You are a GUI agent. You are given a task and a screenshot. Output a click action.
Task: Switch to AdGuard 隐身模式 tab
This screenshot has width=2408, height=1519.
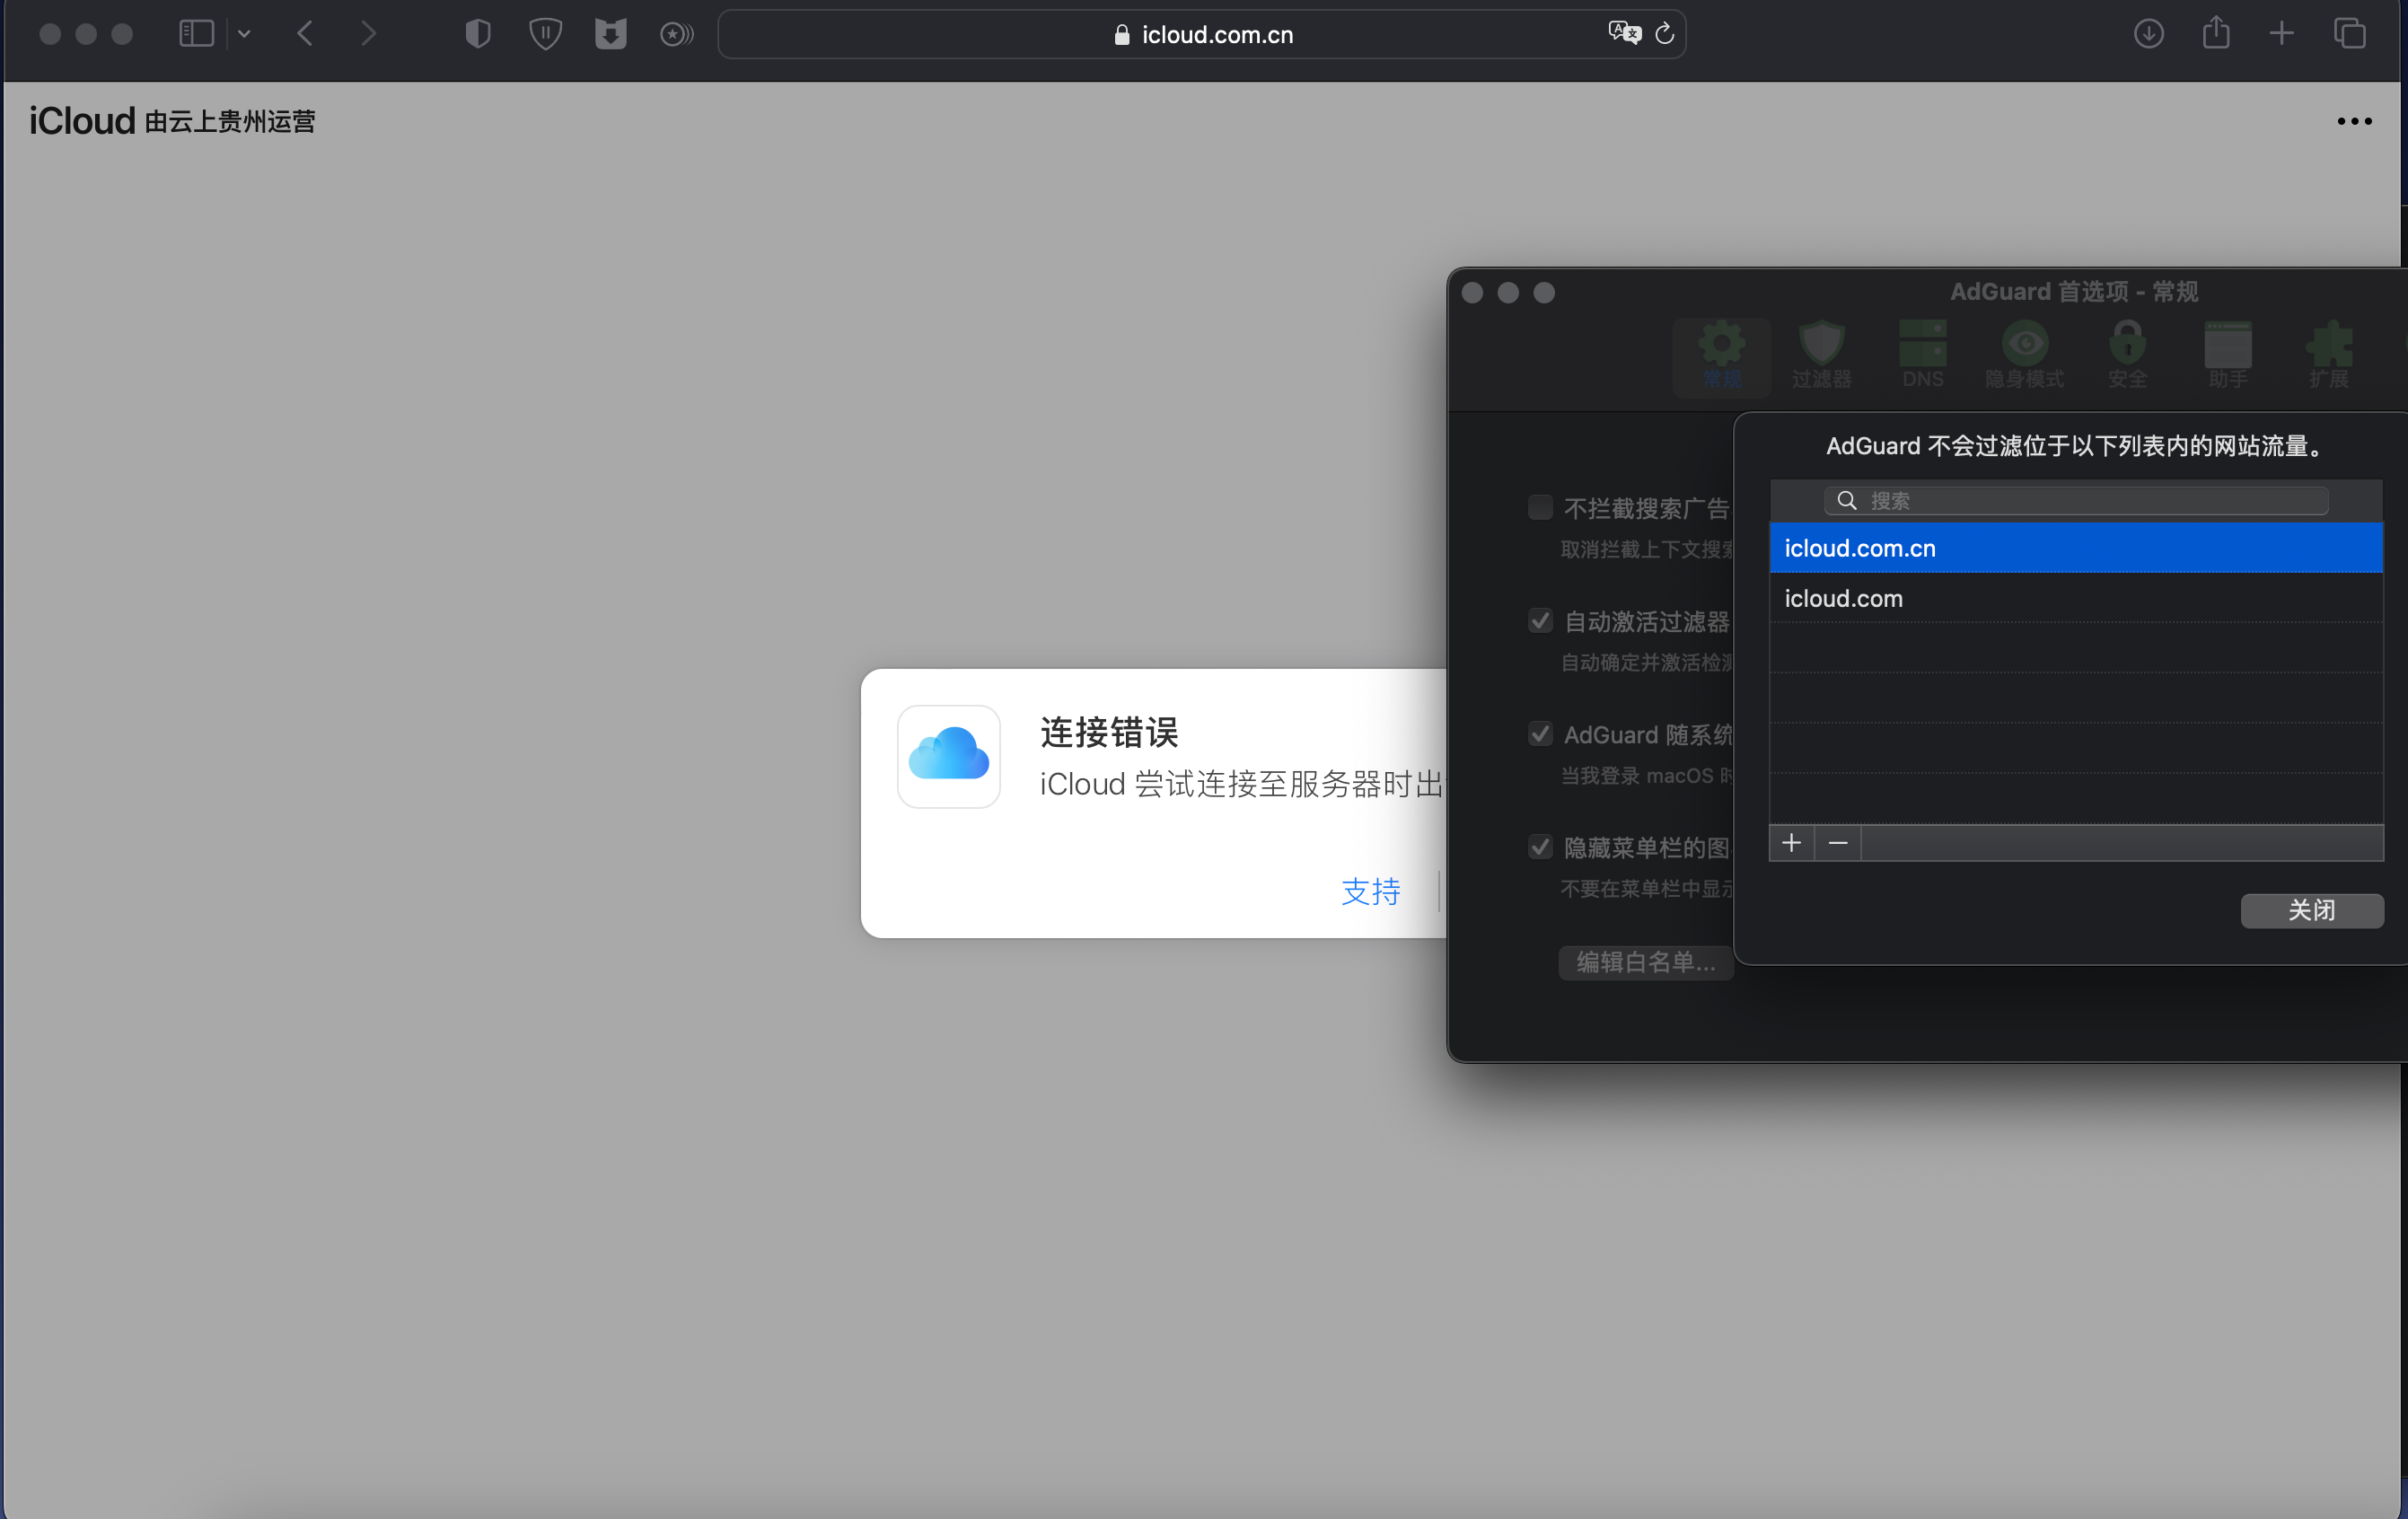(2025, 357)
